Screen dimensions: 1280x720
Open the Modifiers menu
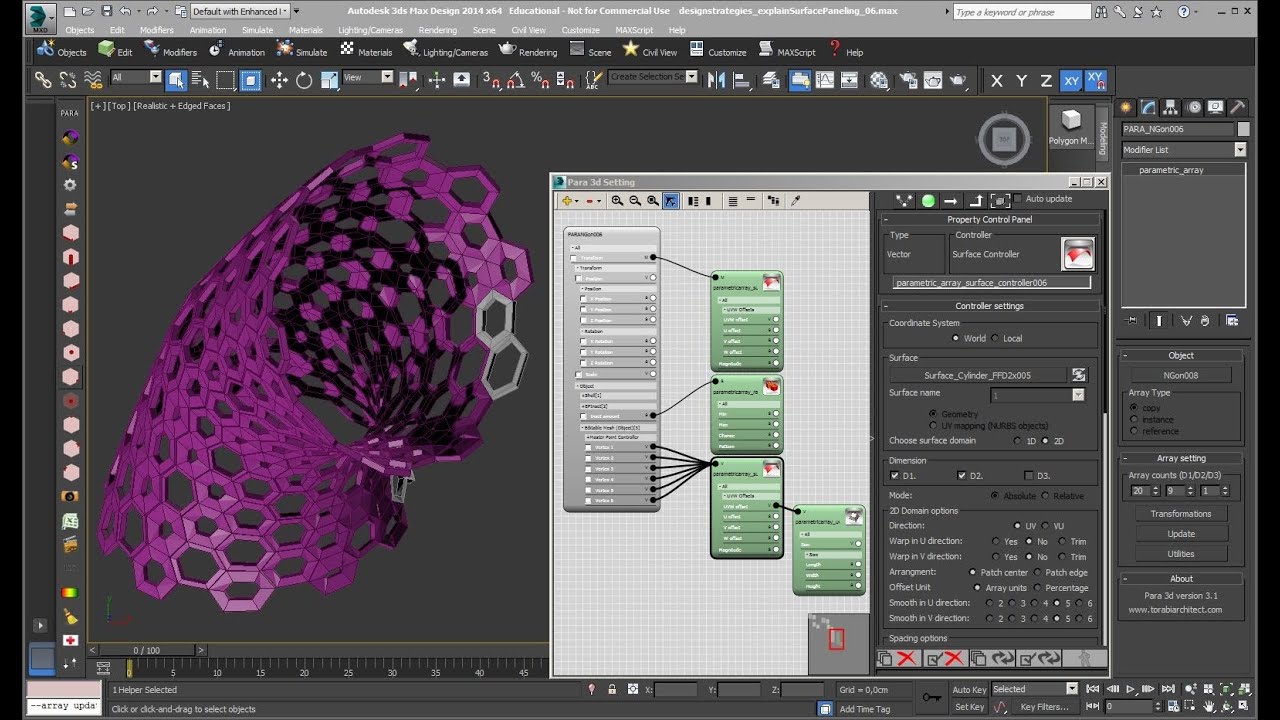point(157,30)
